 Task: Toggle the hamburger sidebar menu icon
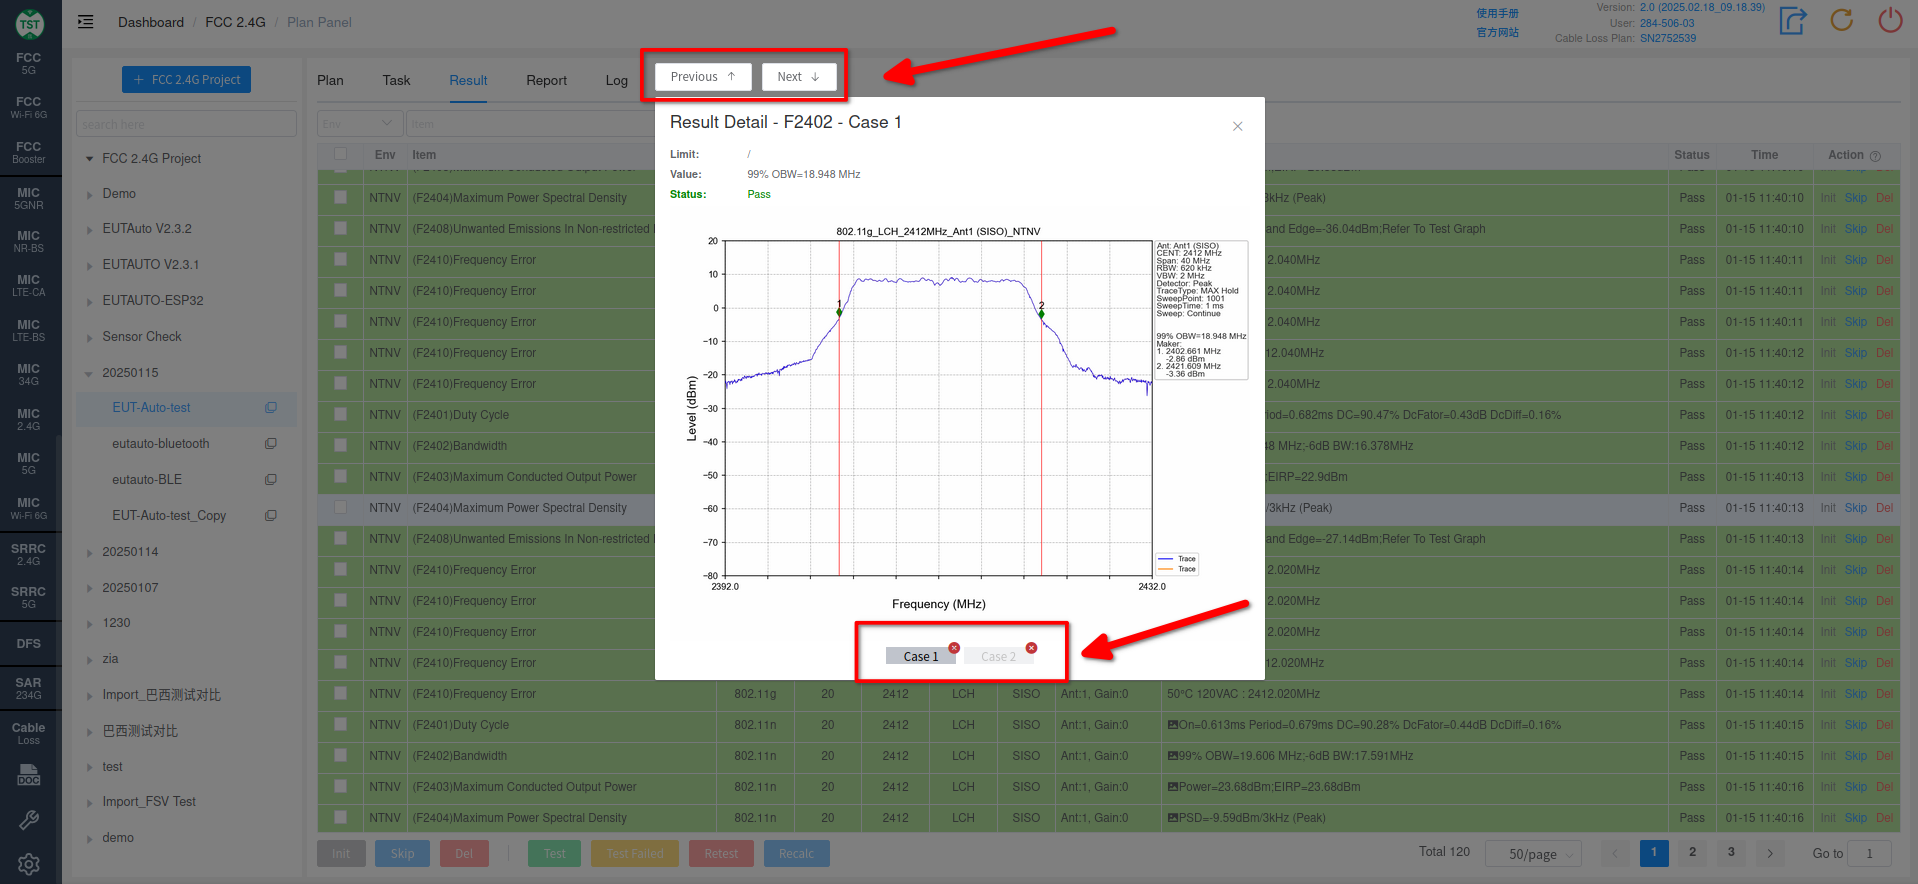pyautogui.click(x=86, y=22)
